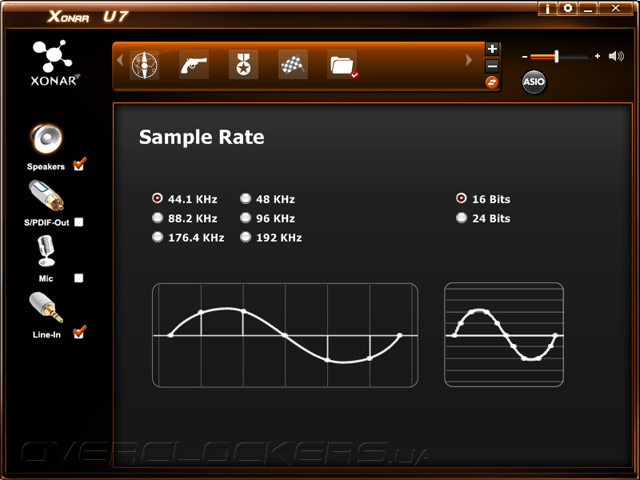The image size is (640, 480).
Task: Open the ASIO settings button
Action: point(534,82)
